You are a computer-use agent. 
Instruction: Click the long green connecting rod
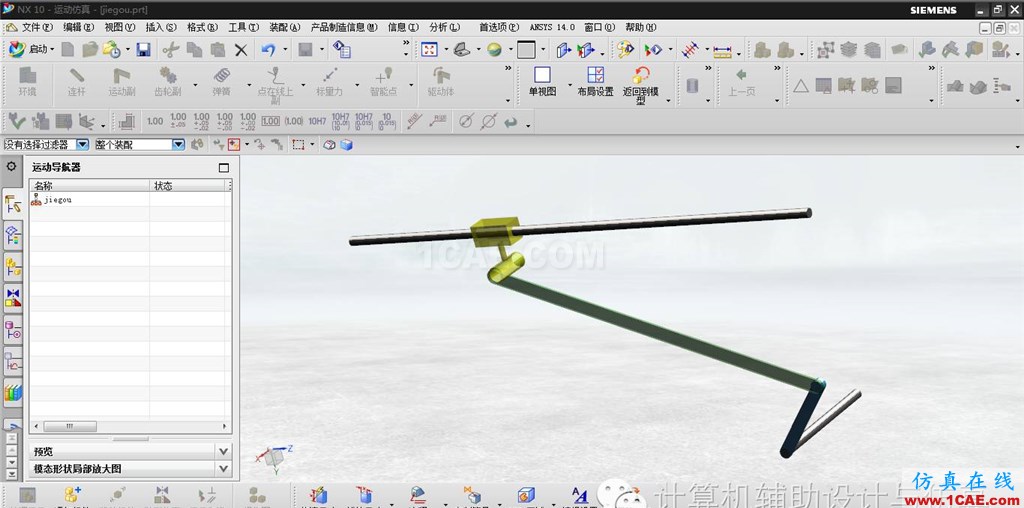(656, 331)
